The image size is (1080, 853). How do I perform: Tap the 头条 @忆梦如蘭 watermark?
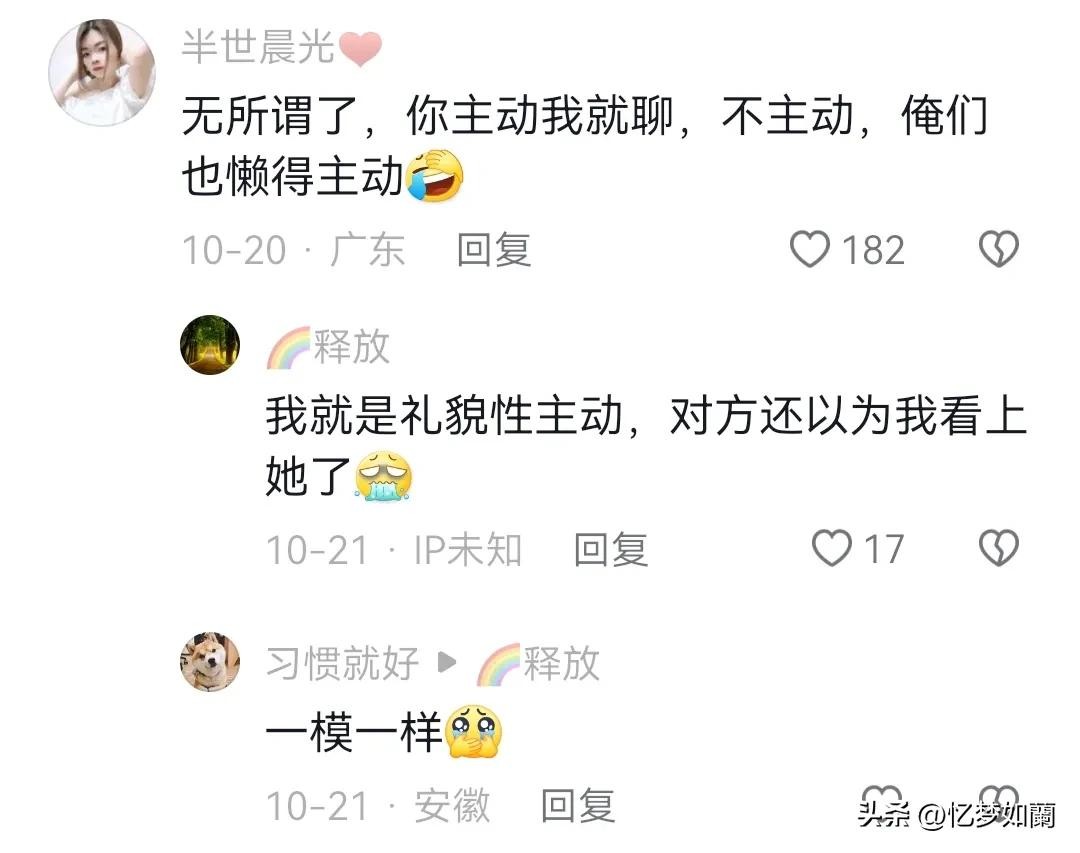tap(957, 815)
